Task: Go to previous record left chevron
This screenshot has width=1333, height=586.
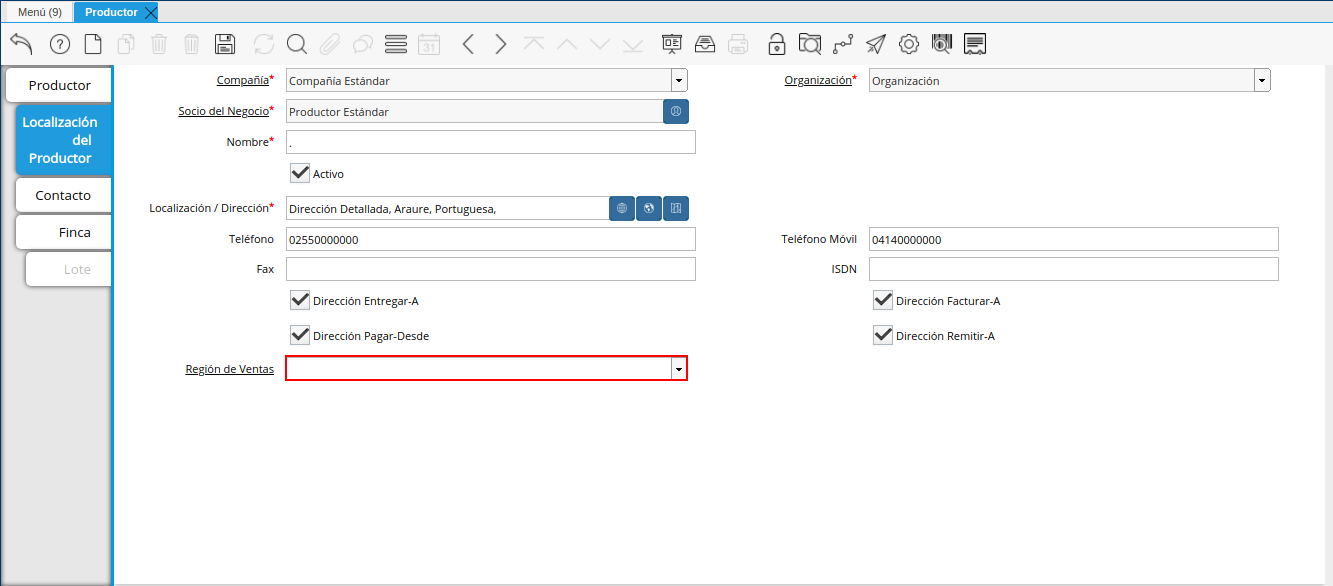Action: click(468, 44)
